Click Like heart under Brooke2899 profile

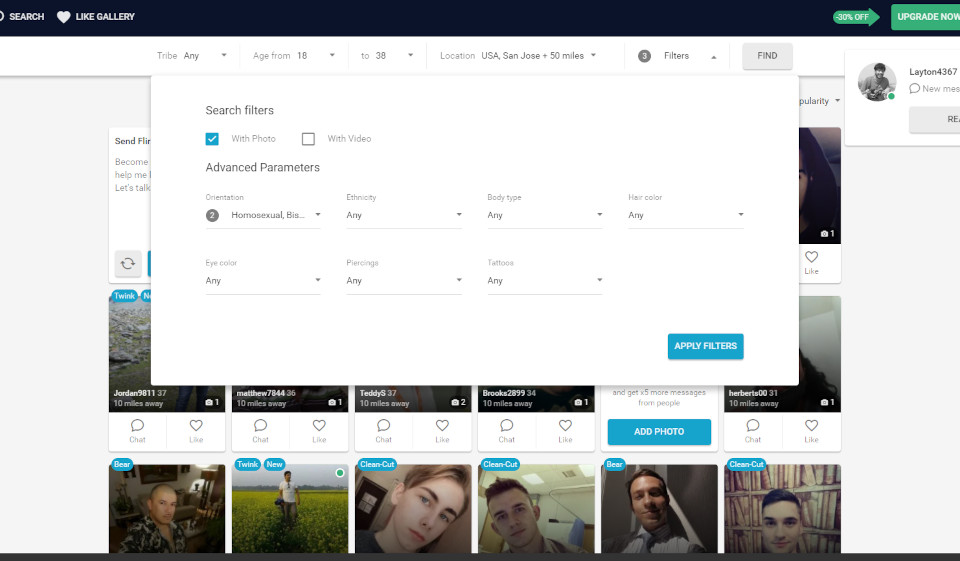pyautogui.click(x=565, y=430)
